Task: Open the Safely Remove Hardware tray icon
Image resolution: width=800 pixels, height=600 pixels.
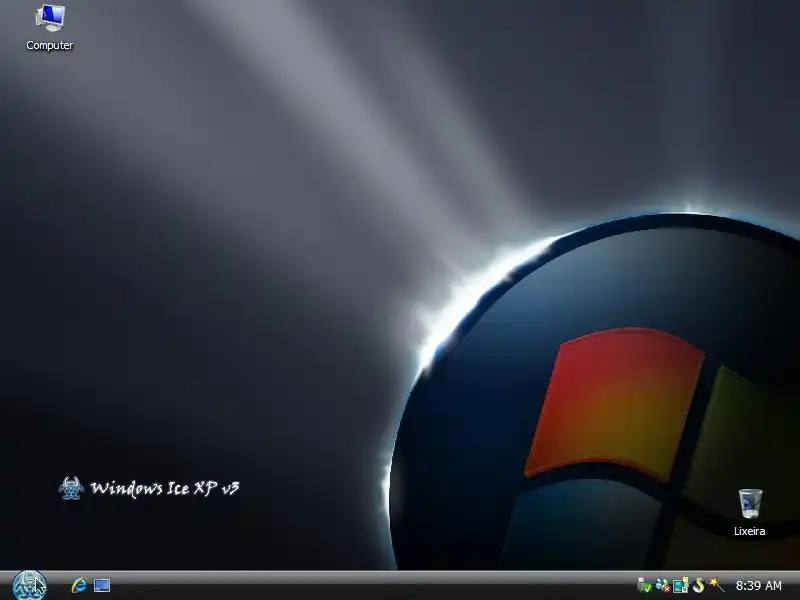Action: (x=645, y=585)
